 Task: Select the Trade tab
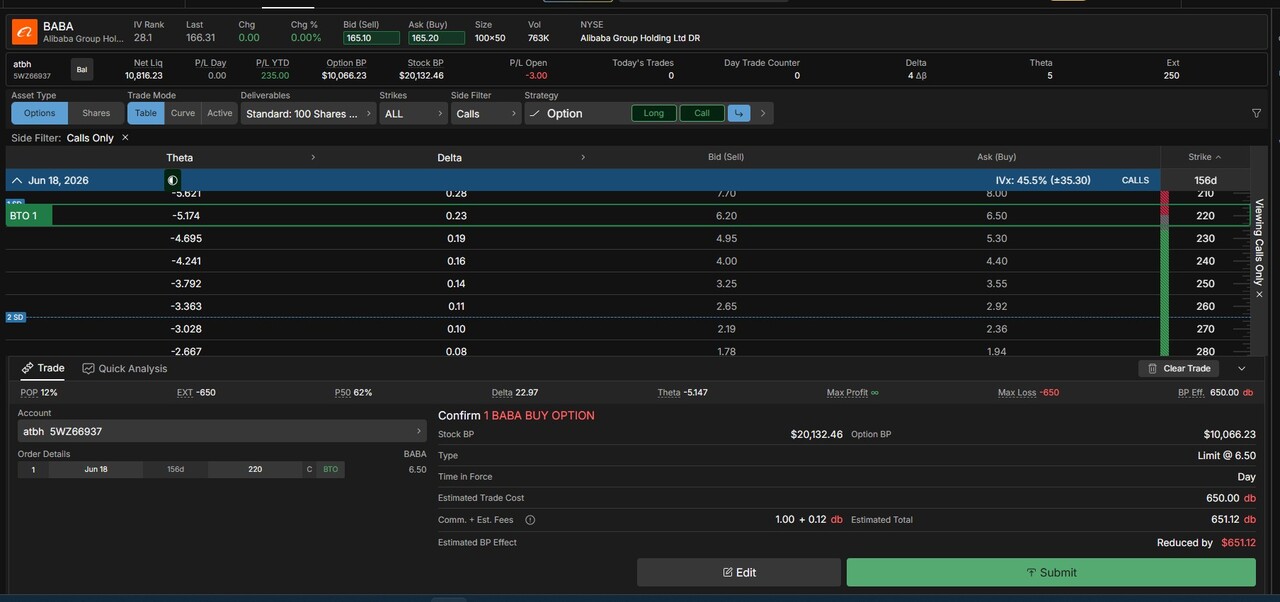coord(43,368)
